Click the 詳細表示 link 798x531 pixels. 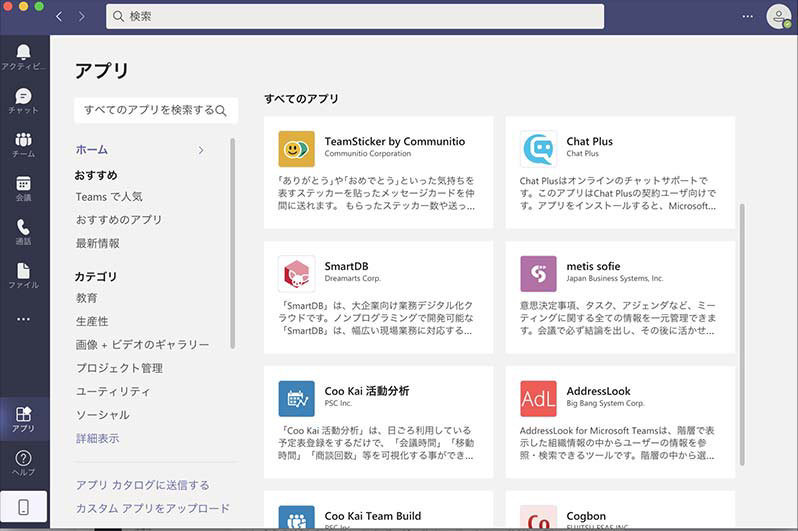[98, 438]
